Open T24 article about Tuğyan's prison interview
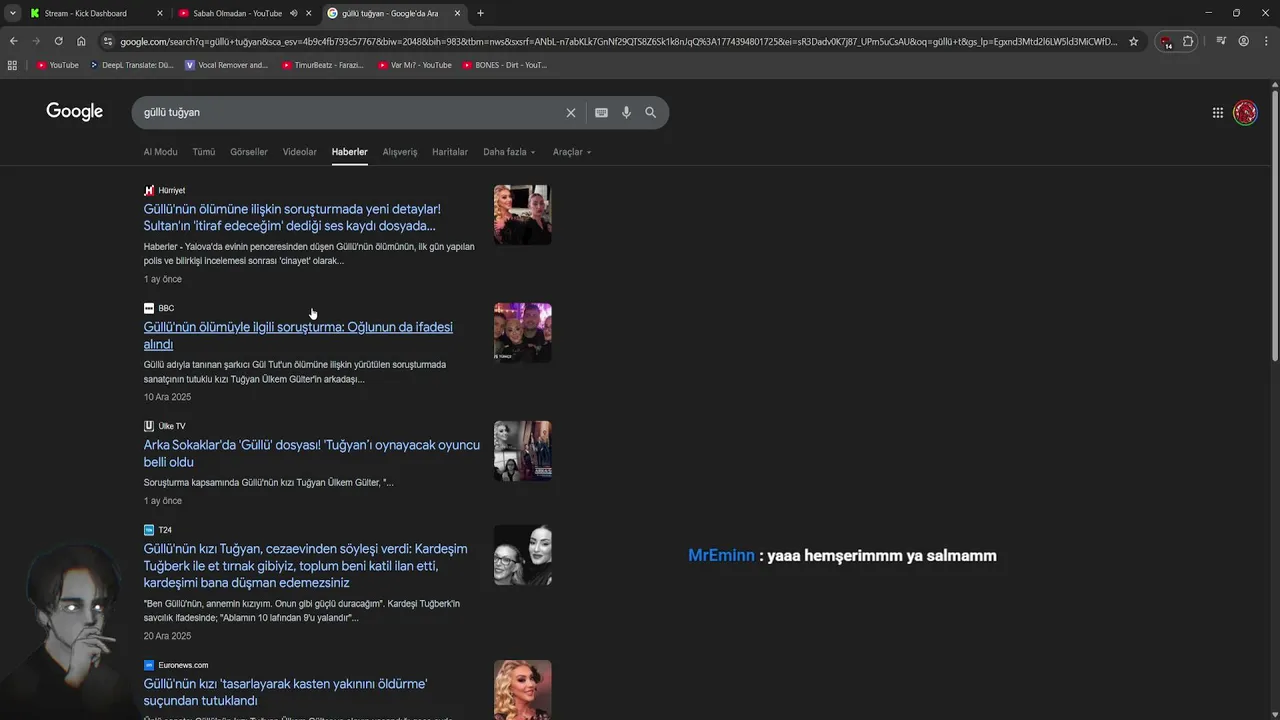Image resolution: width=1280 pixels, height=720 pixels. point(305,566)
